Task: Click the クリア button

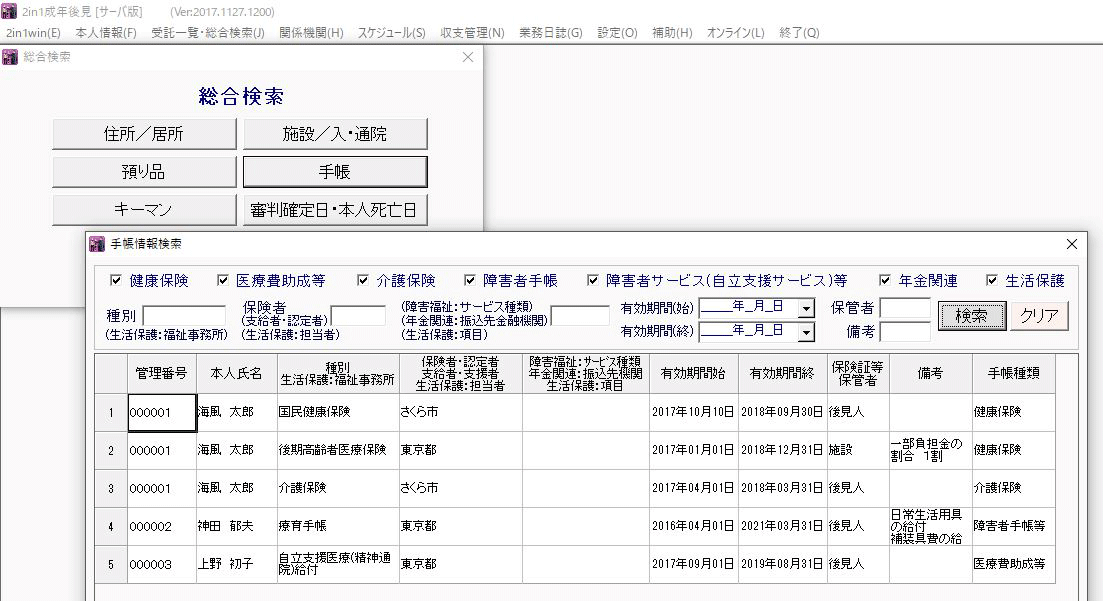Action: coord(1040,316)
